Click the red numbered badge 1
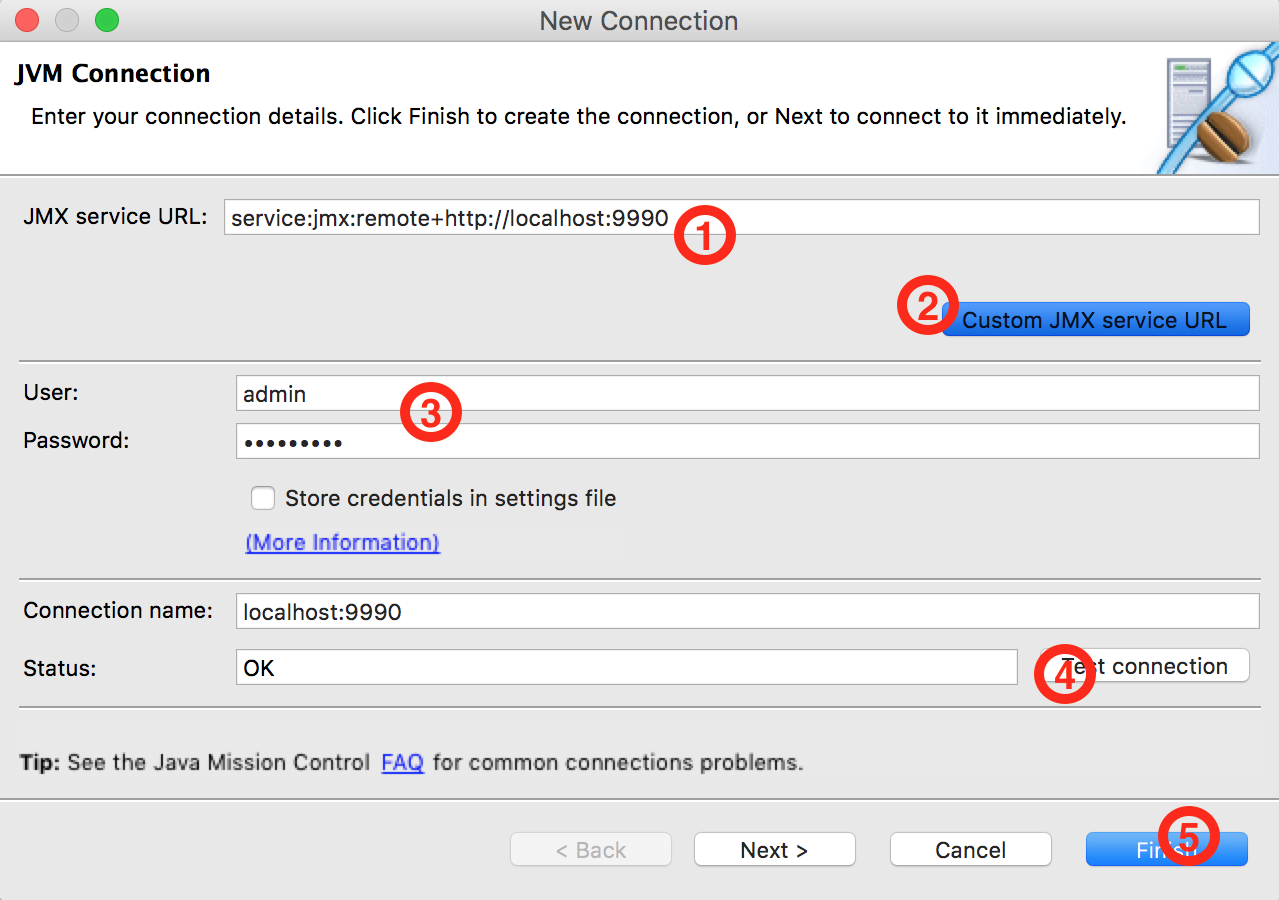Viewport: 1279px width, 900px height. (705, 234)
